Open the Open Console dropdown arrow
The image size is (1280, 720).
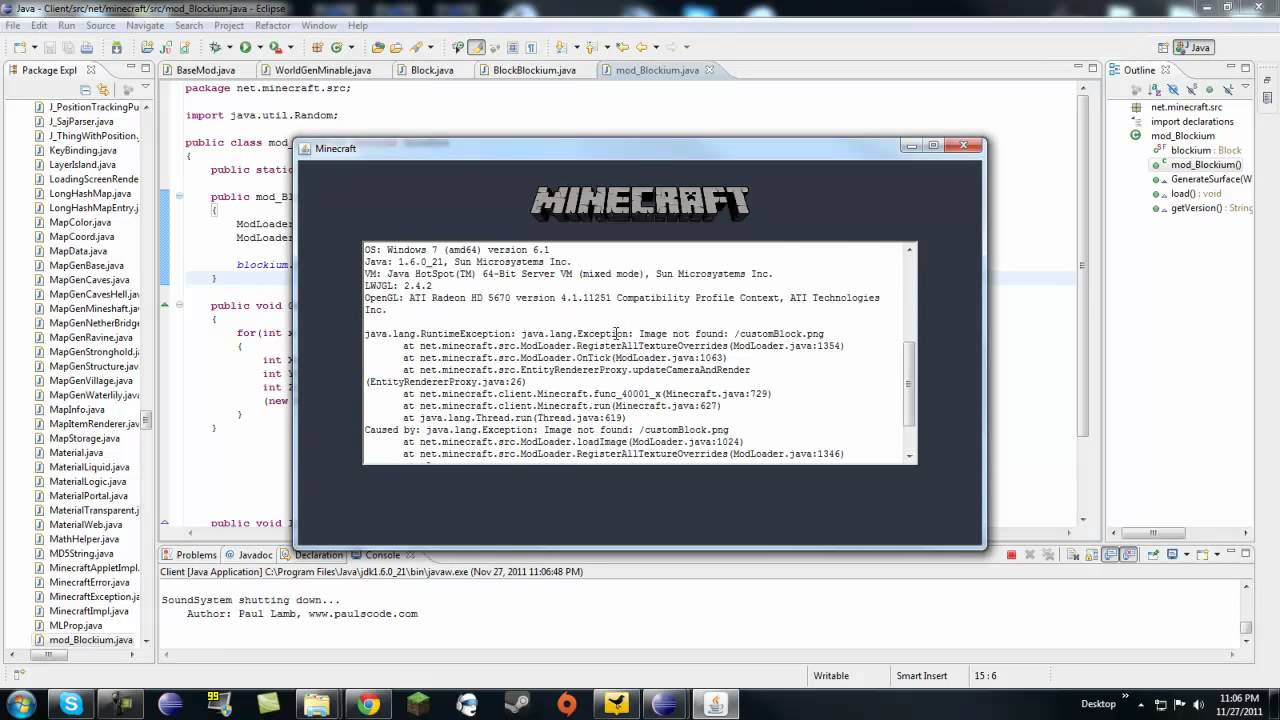tap(1217, 554)
